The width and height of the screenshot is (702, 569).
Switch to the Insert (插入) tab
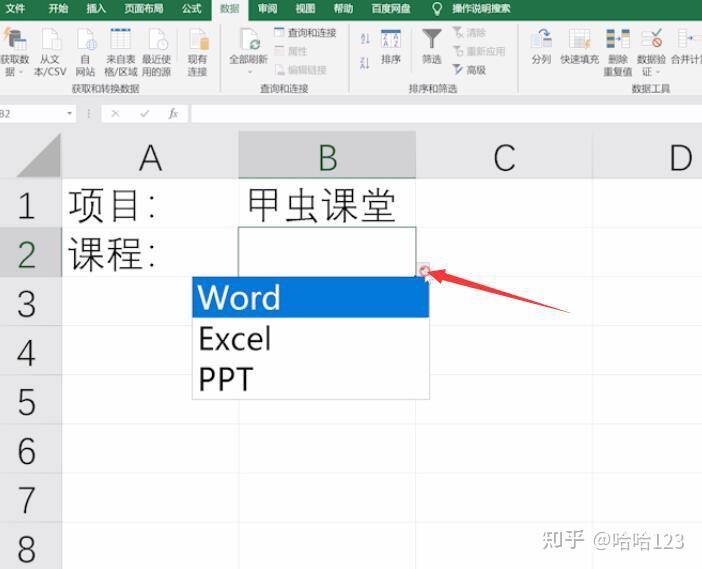(x=96, y=9)
